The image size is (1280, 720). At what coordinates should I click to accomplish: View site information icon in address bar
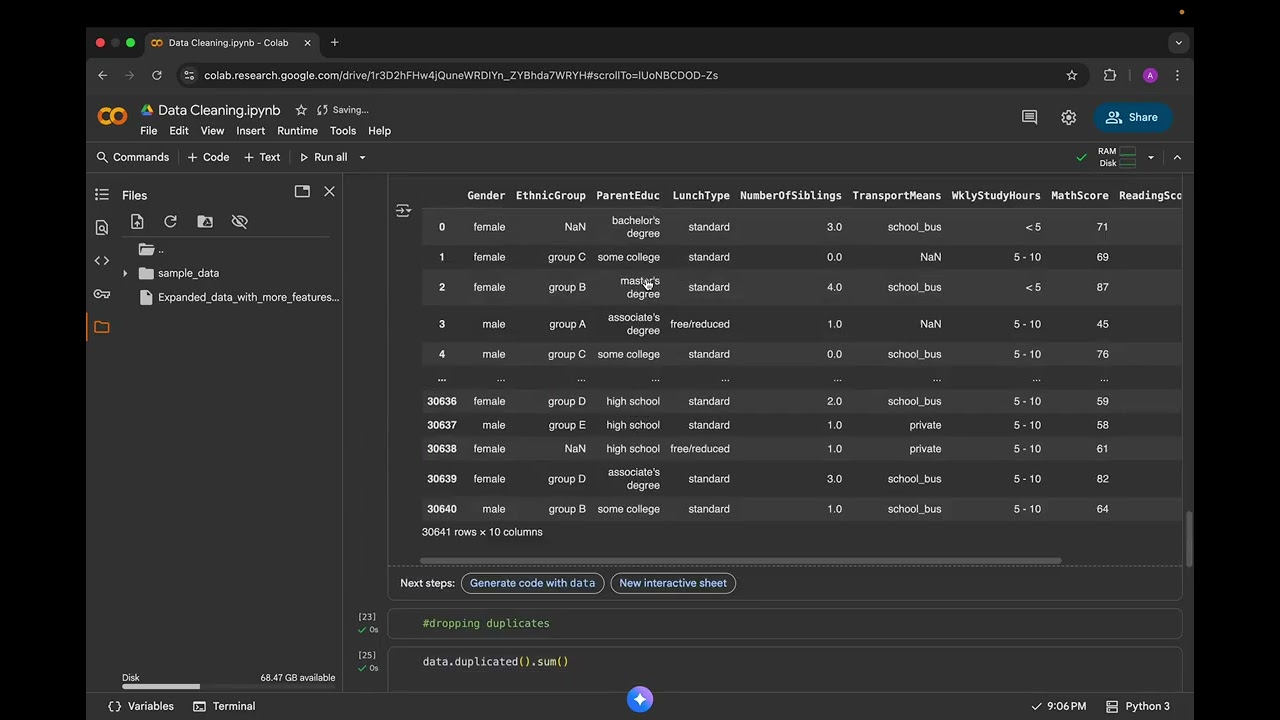click(190, 75)
